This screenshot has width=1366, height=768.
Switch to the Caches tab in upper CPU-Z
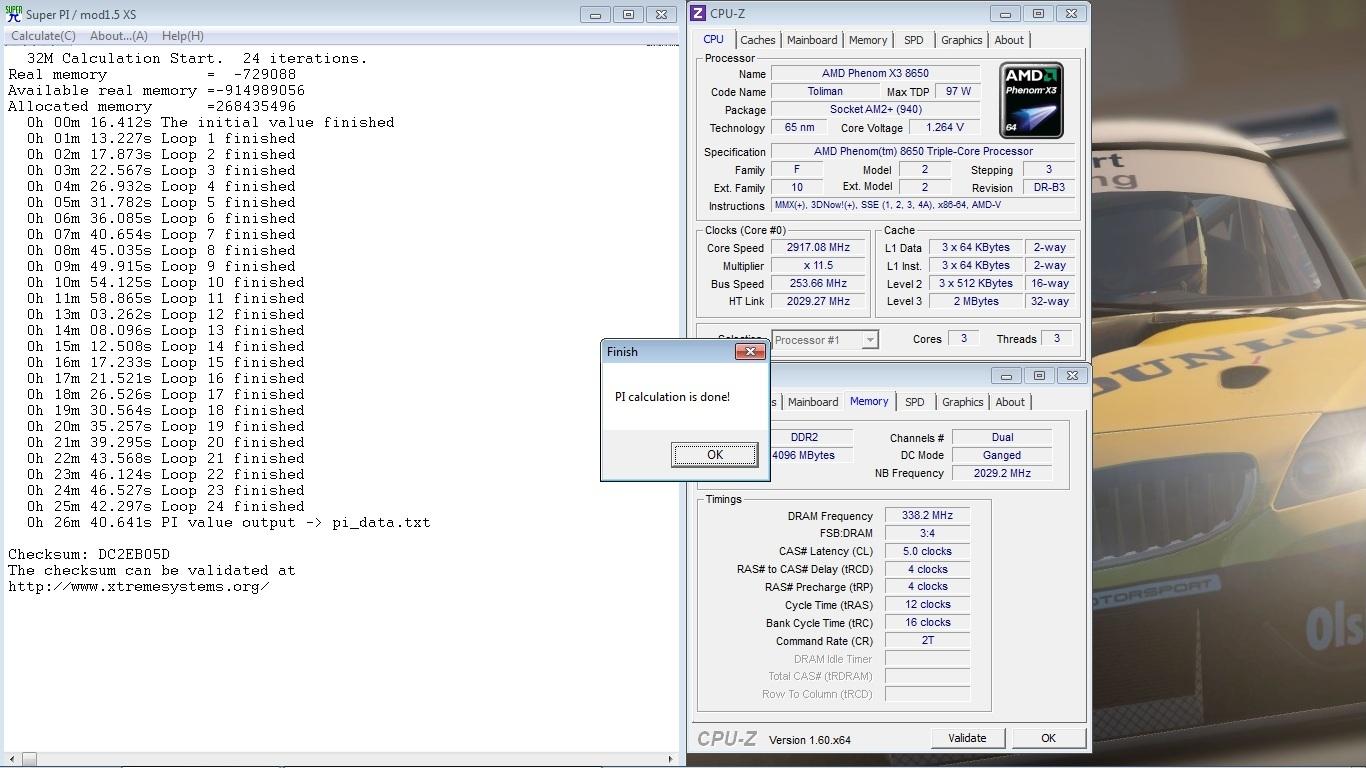757,40
